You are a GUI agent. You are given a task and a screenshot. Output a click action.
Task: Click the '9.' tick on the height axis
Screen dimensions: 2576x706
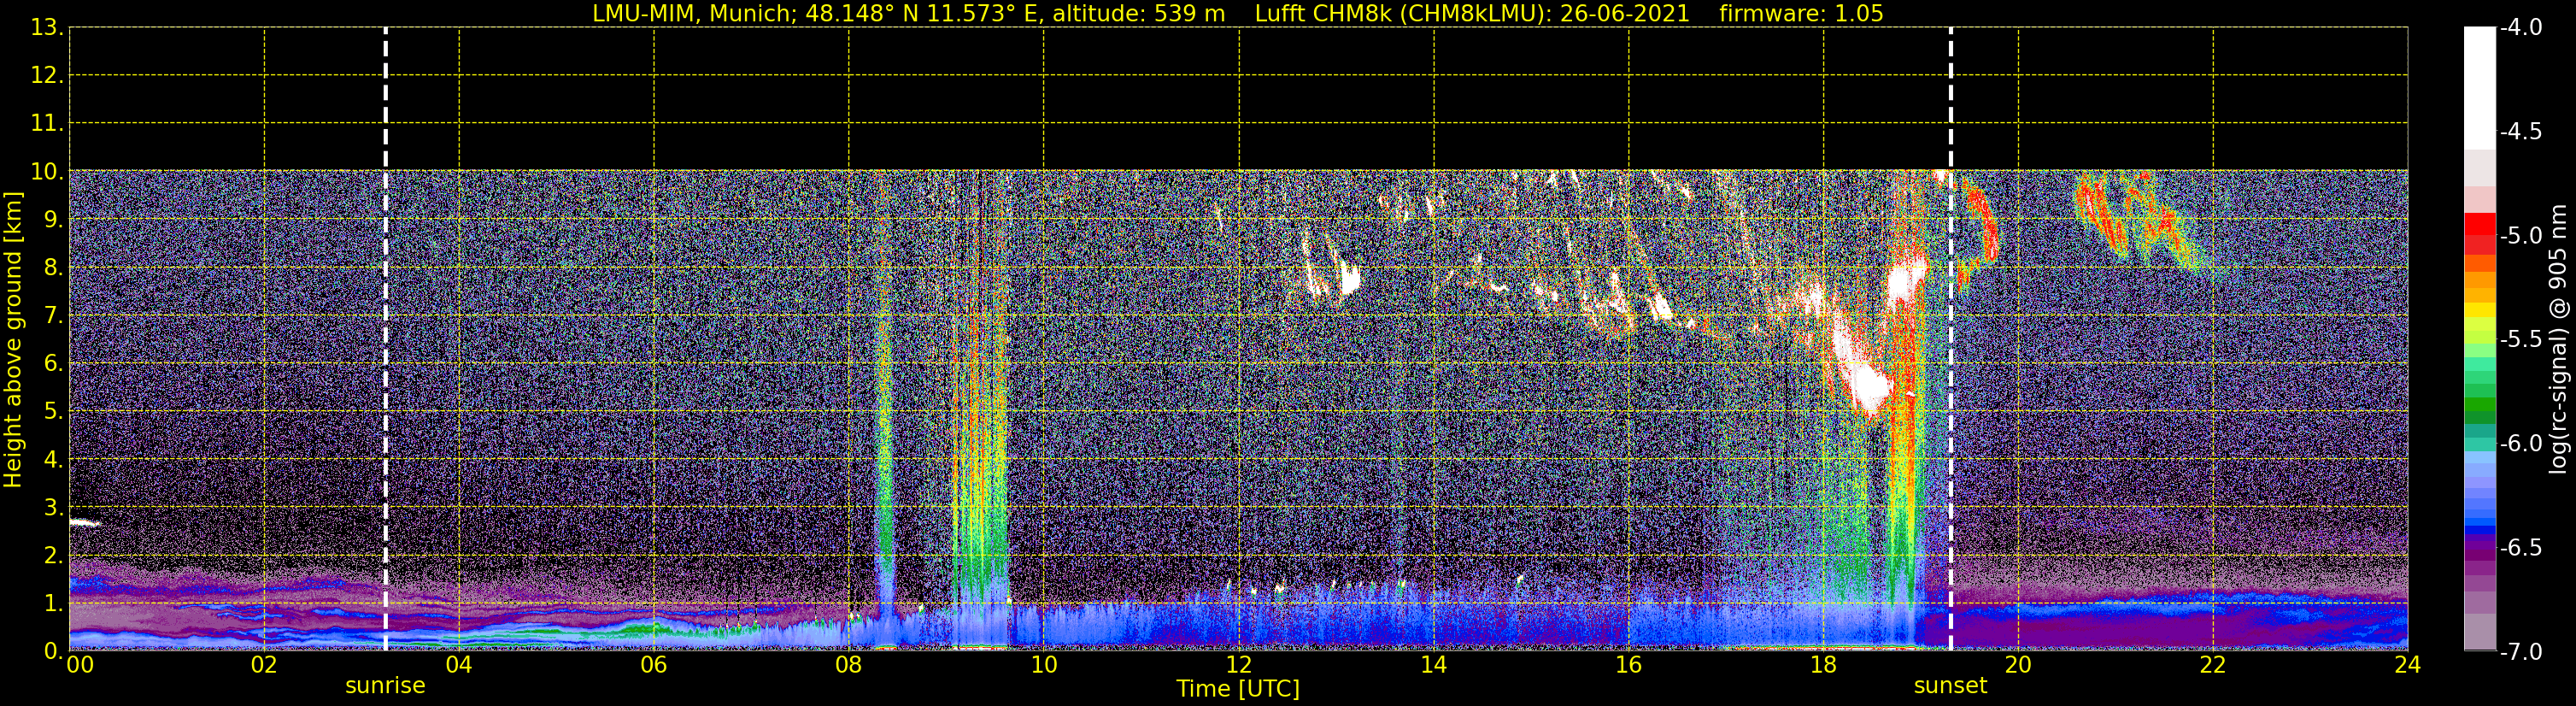pyautogui.click(x=53, y=220)
